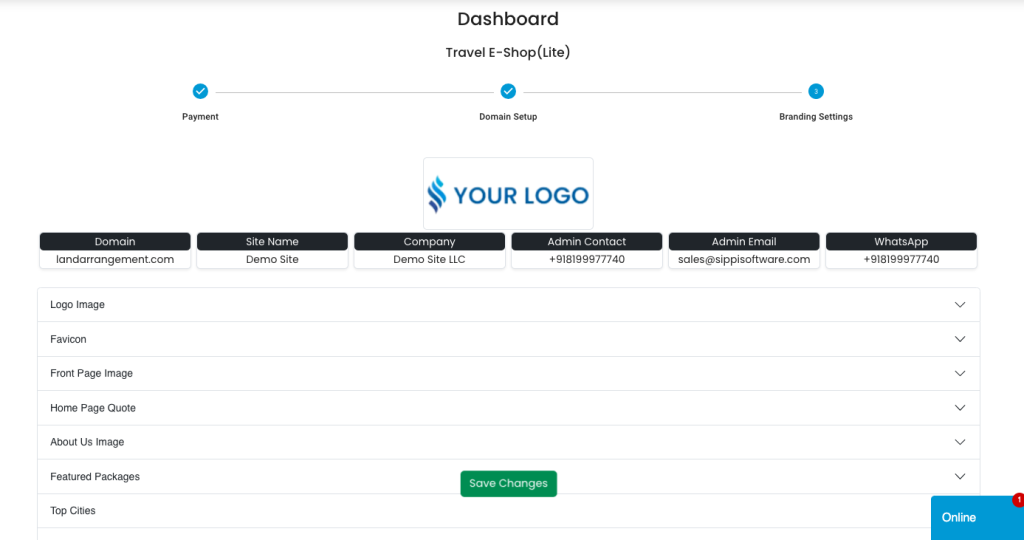Expand the Featured Packages chevron
This screenshot has width=1024, height=540.
pyautogui.click(x=960, y=476)
